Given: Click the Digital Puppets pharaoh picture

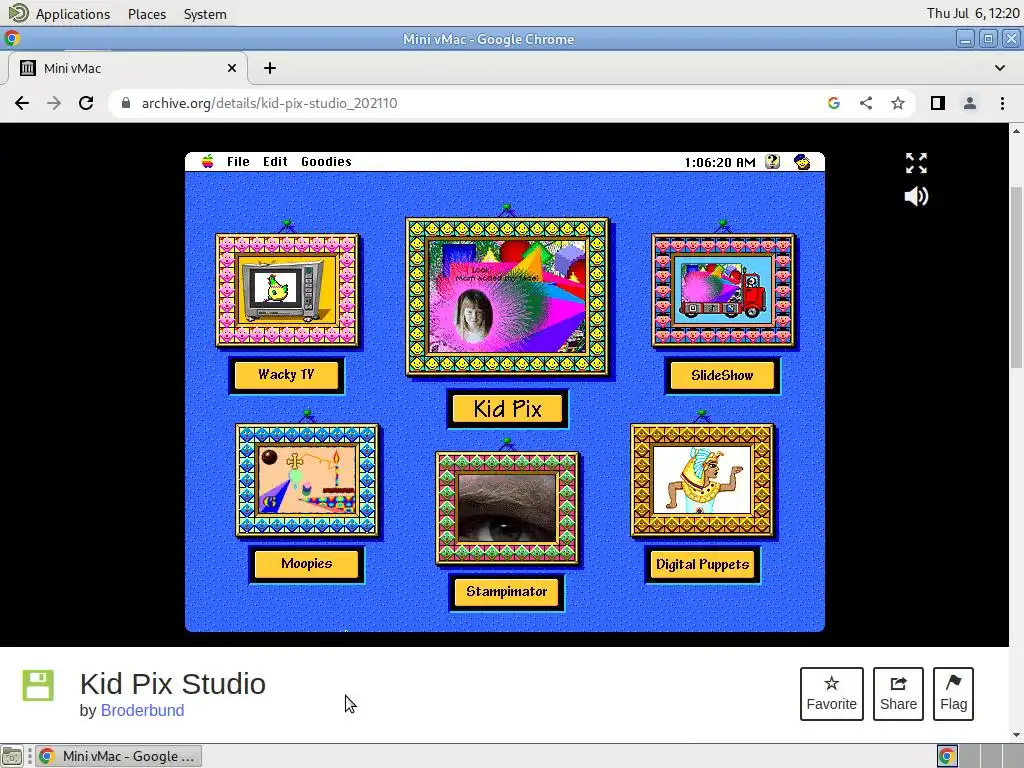Looking at the screenshot, I should (702, 480).
